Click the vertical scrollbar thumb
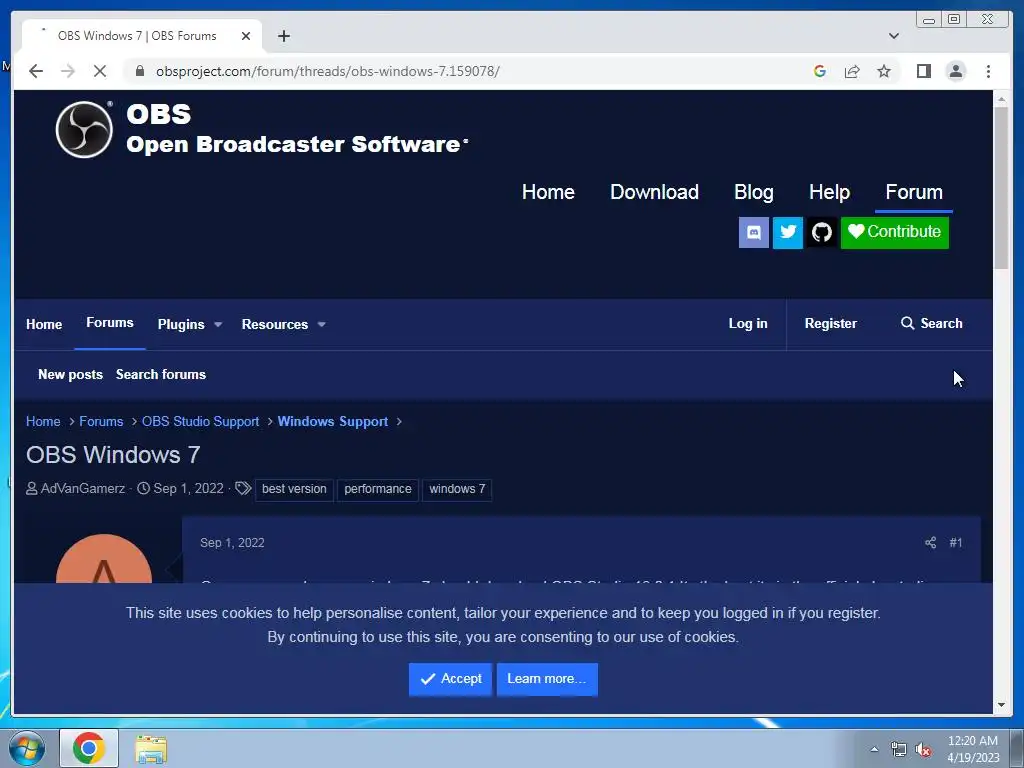 [1002, 188]
